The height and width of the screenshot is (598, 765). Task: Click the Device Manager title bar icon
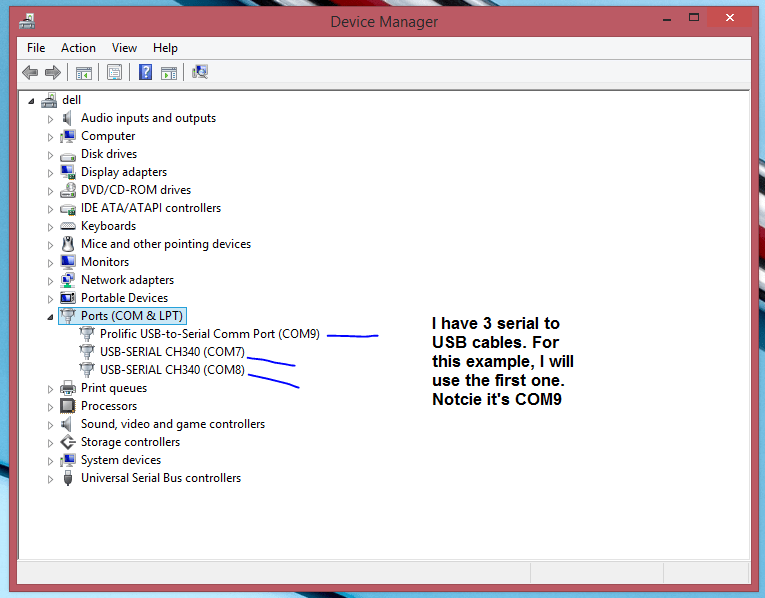pyautogui.click(x=27, y=21)
